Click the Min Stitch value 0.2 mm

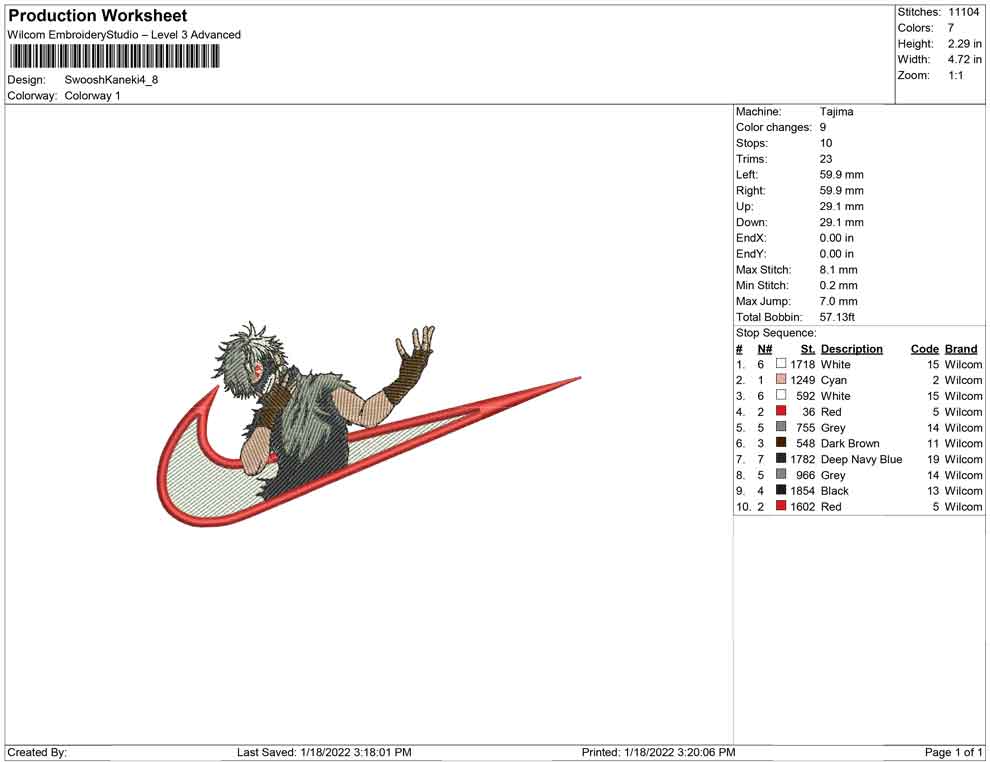click(x=838, y=285)
